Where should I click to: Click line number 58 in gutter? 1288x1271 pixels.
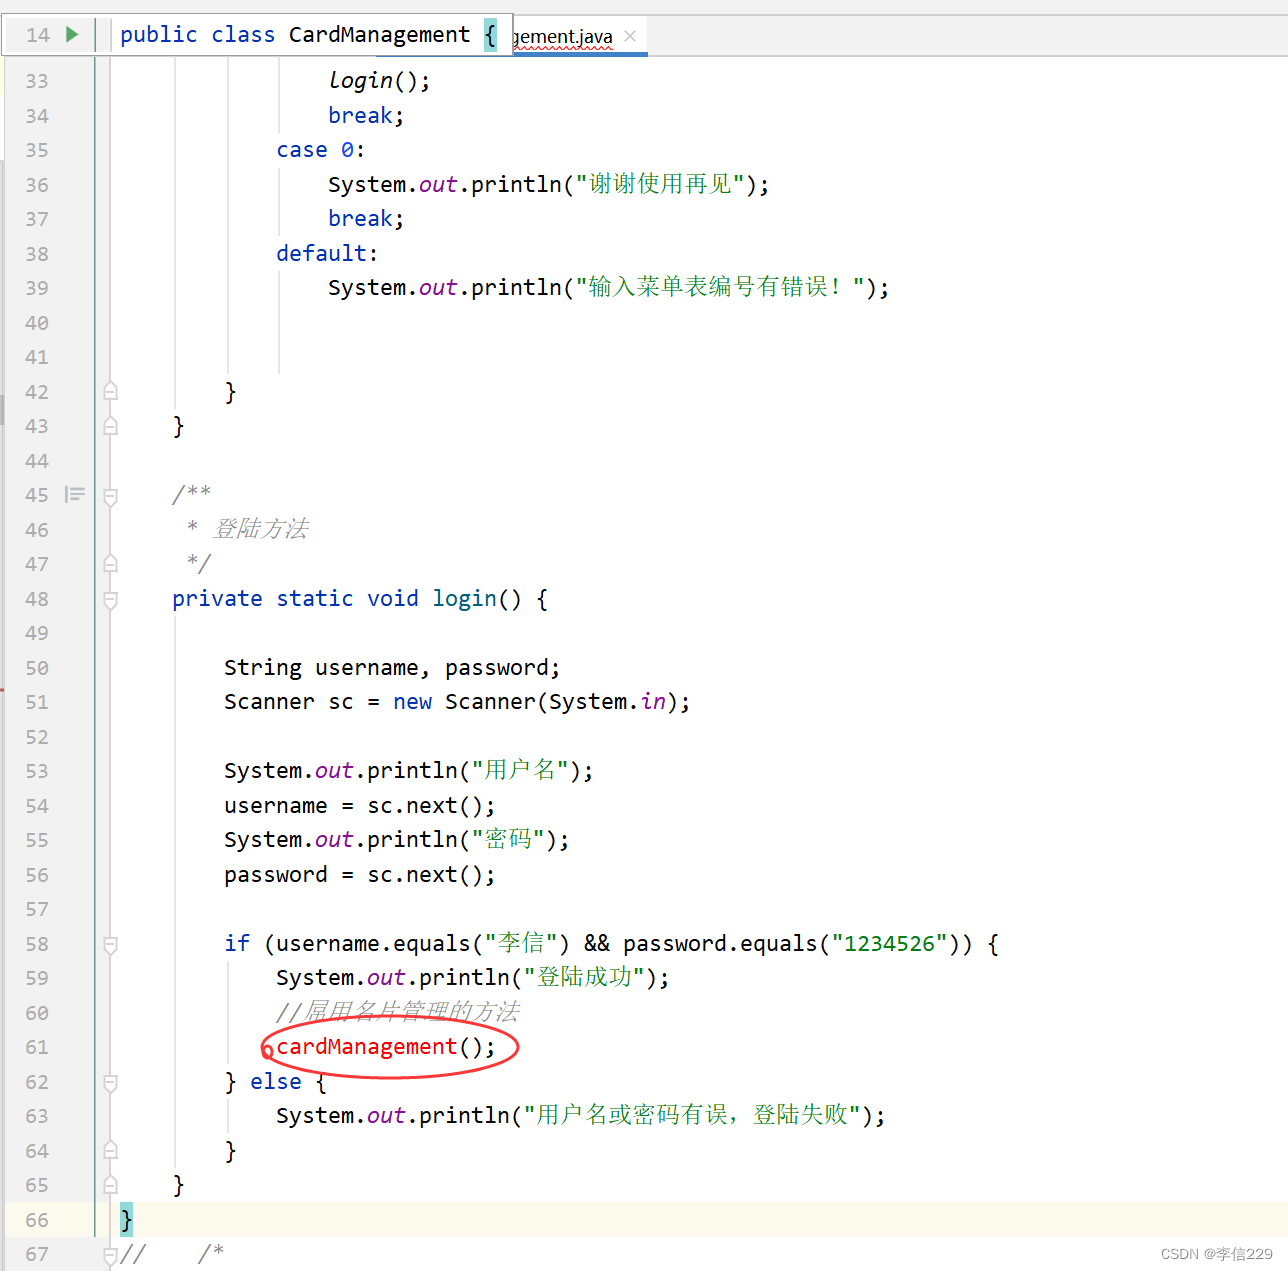[x=37, y=944]
